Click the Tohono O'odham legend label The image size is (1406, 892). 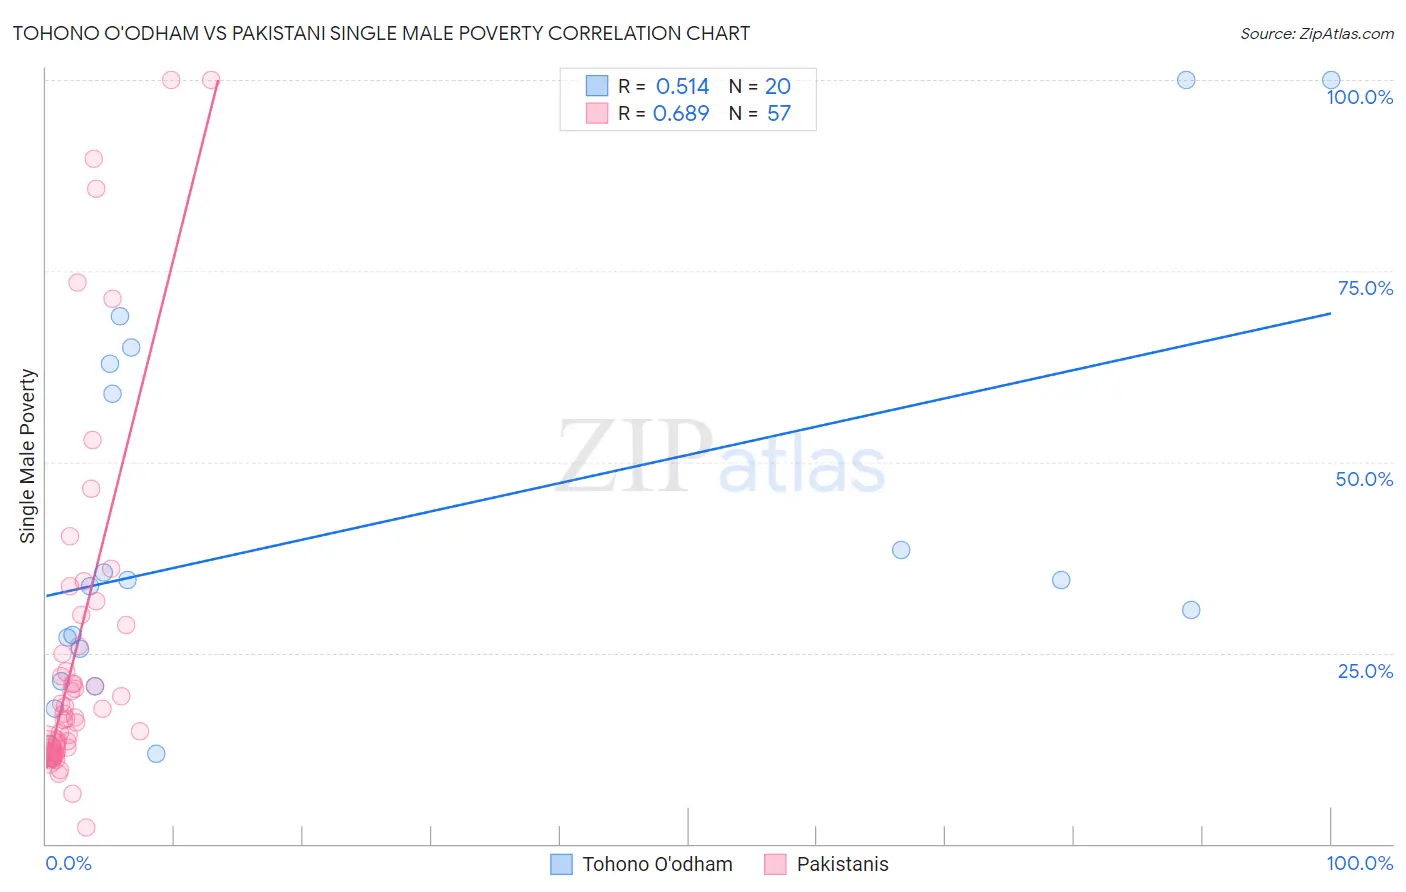point(657,864)
